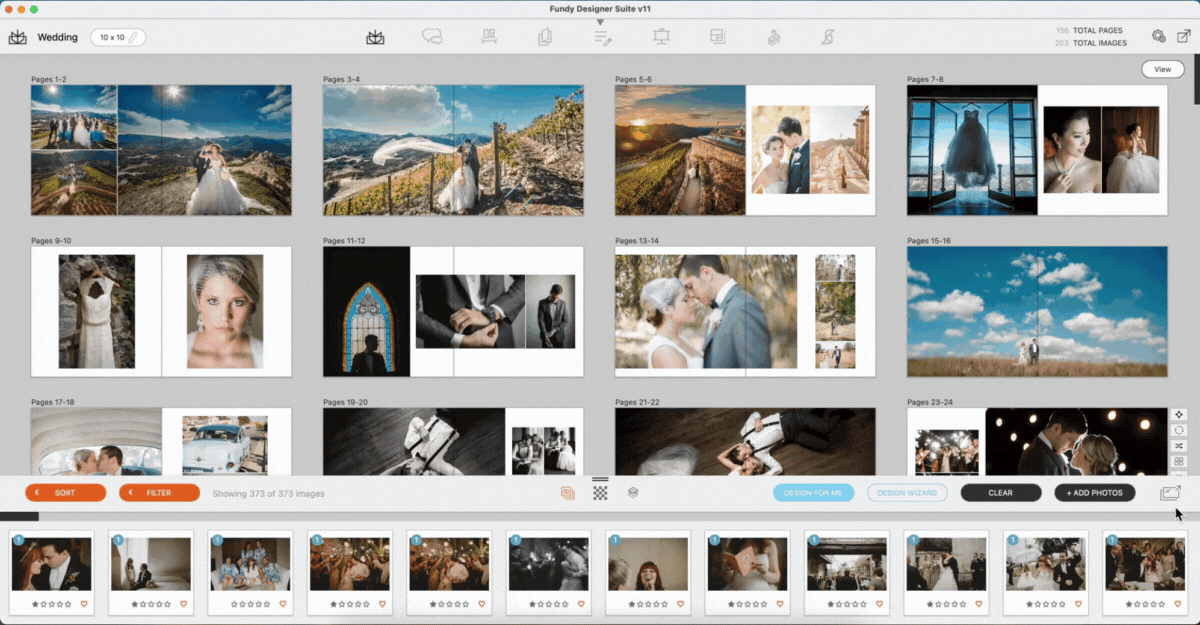Click the shuffle icon in right side tools
1200x625 pixels.
coord(1179,446)
